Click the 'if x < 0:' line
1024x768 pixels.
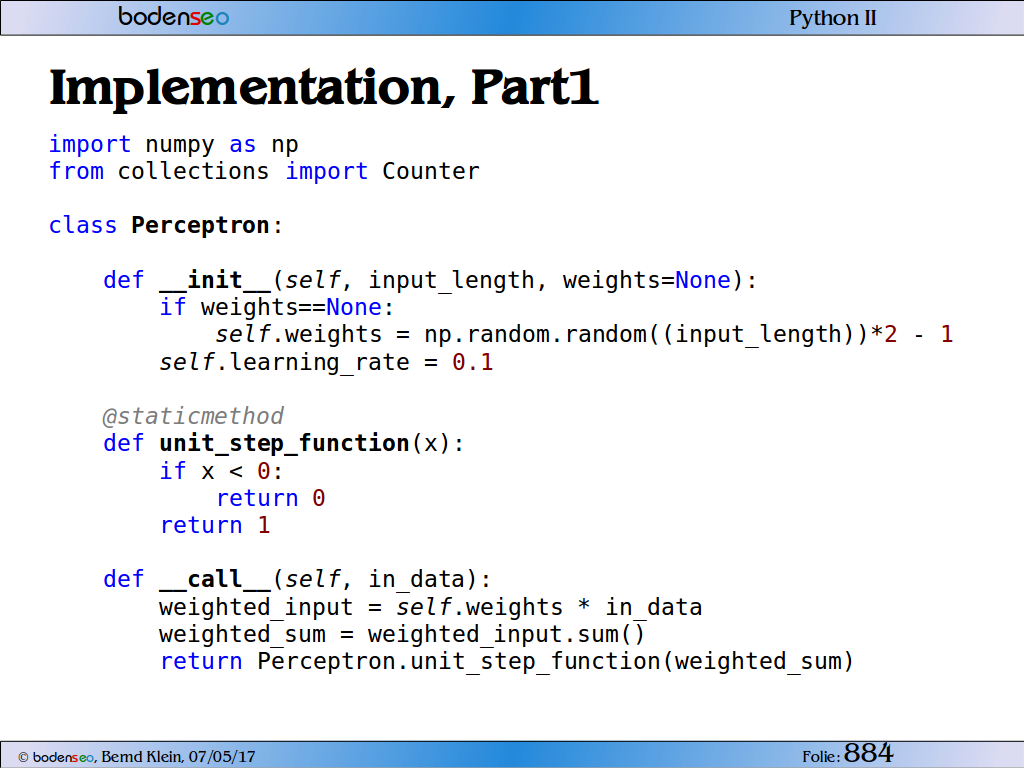221,471
